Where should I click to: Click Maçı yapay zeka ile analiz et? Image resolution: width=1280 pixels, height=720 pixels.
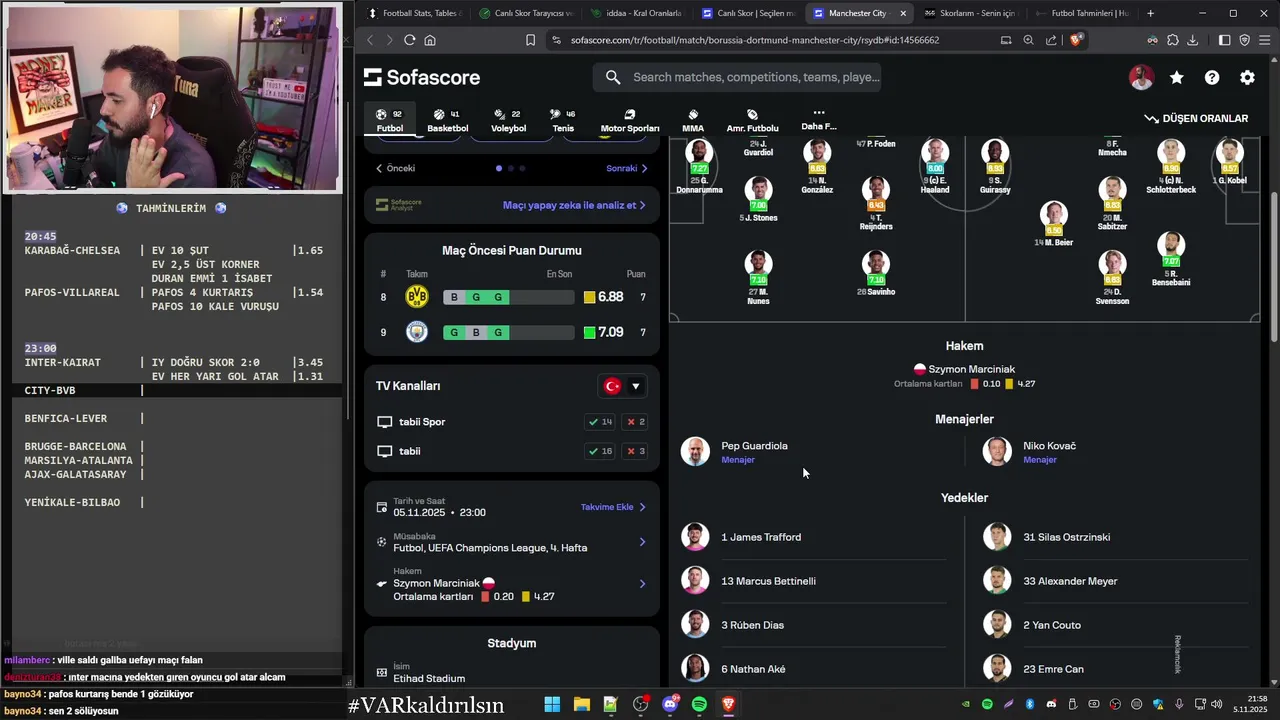(574, 205)
